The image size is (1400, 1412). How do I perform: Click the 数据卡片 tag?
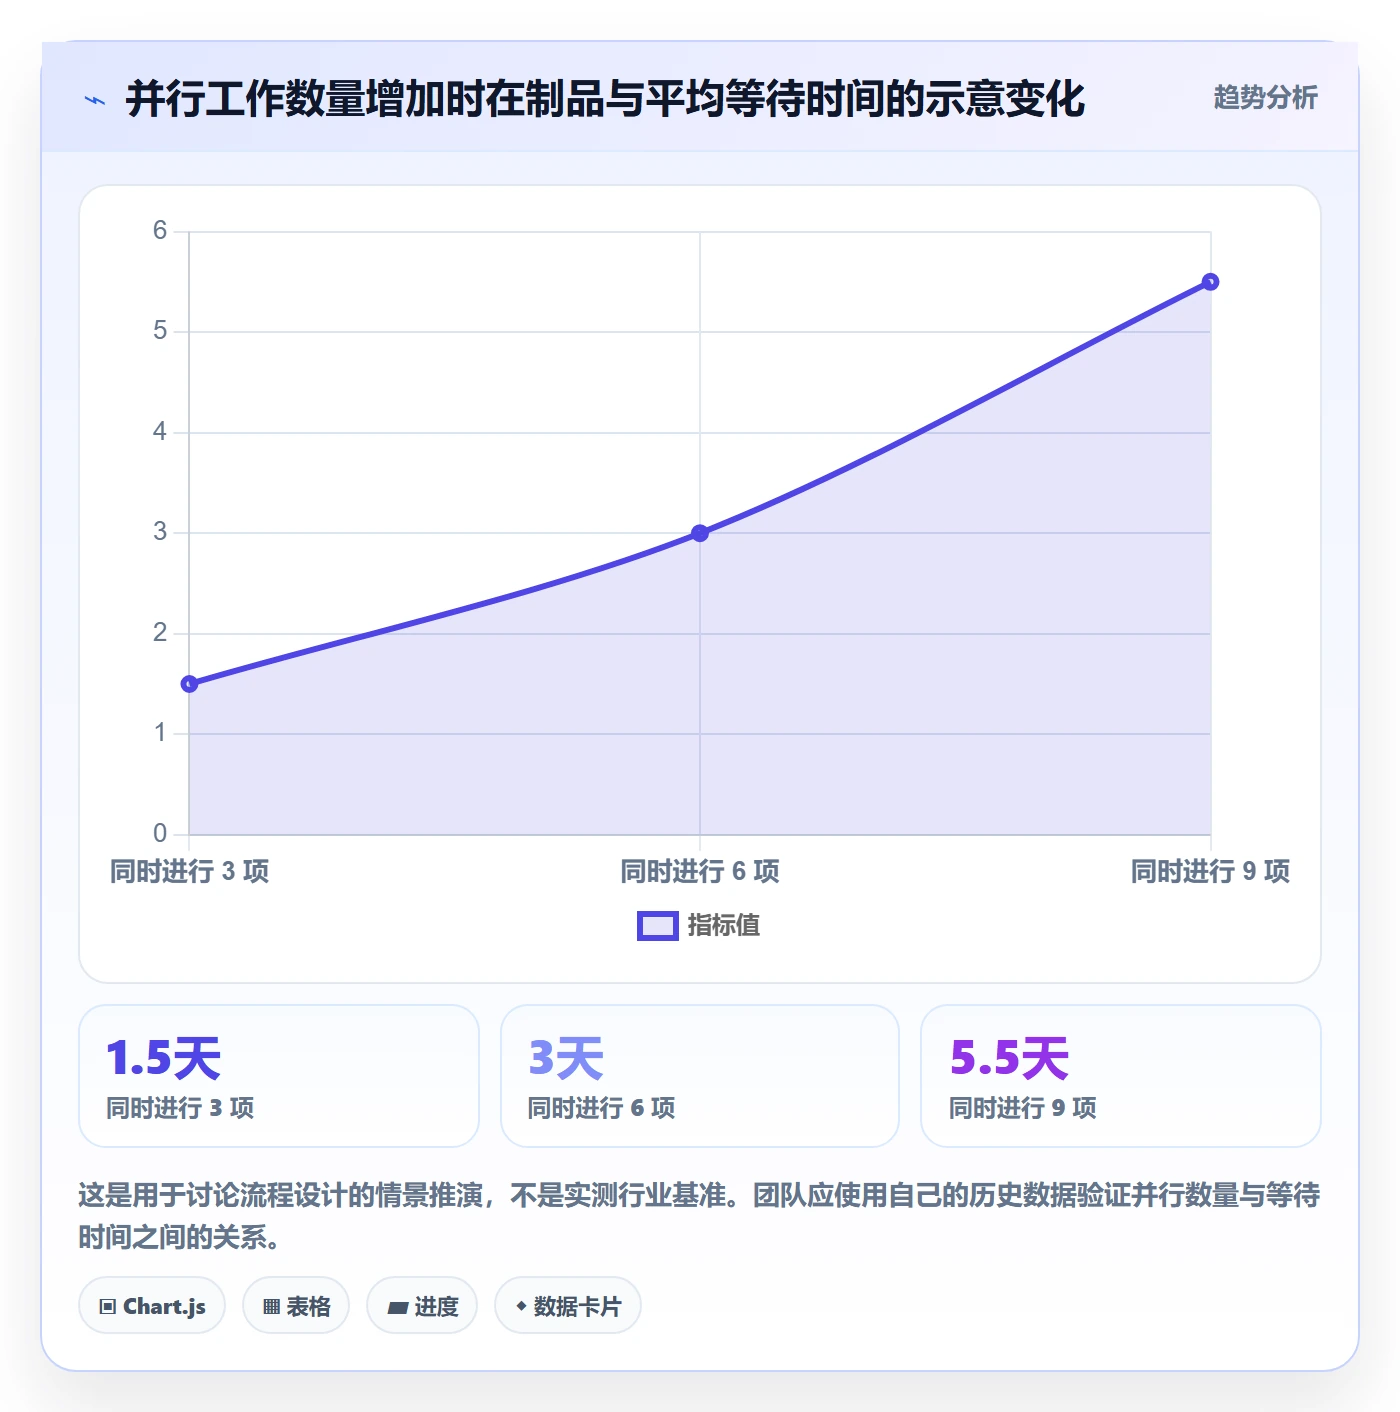pos(568,1305)
